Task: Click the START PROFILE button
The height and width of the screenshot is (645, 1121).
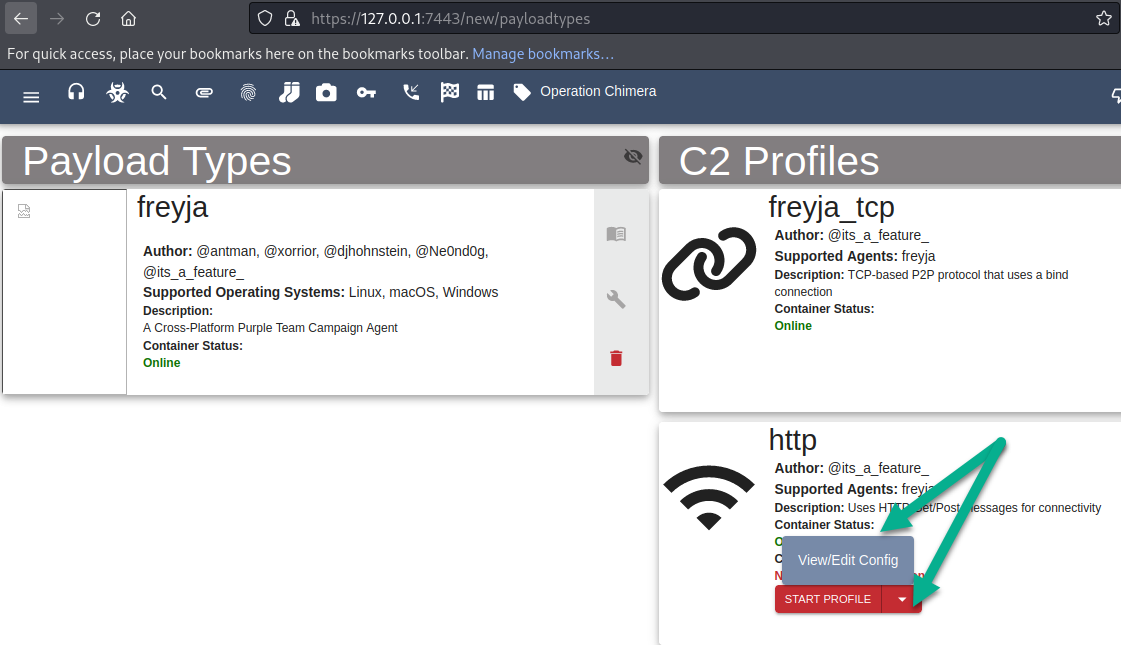Action: (827, 599)
